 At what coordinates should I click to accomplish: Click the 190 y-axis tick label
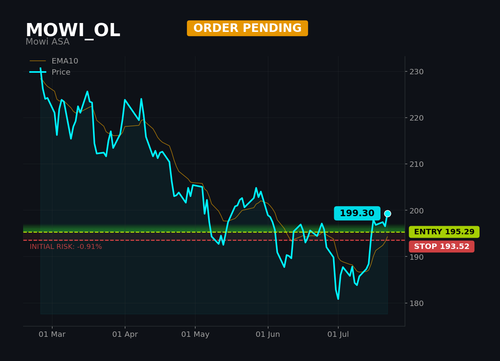coord(417,257)
